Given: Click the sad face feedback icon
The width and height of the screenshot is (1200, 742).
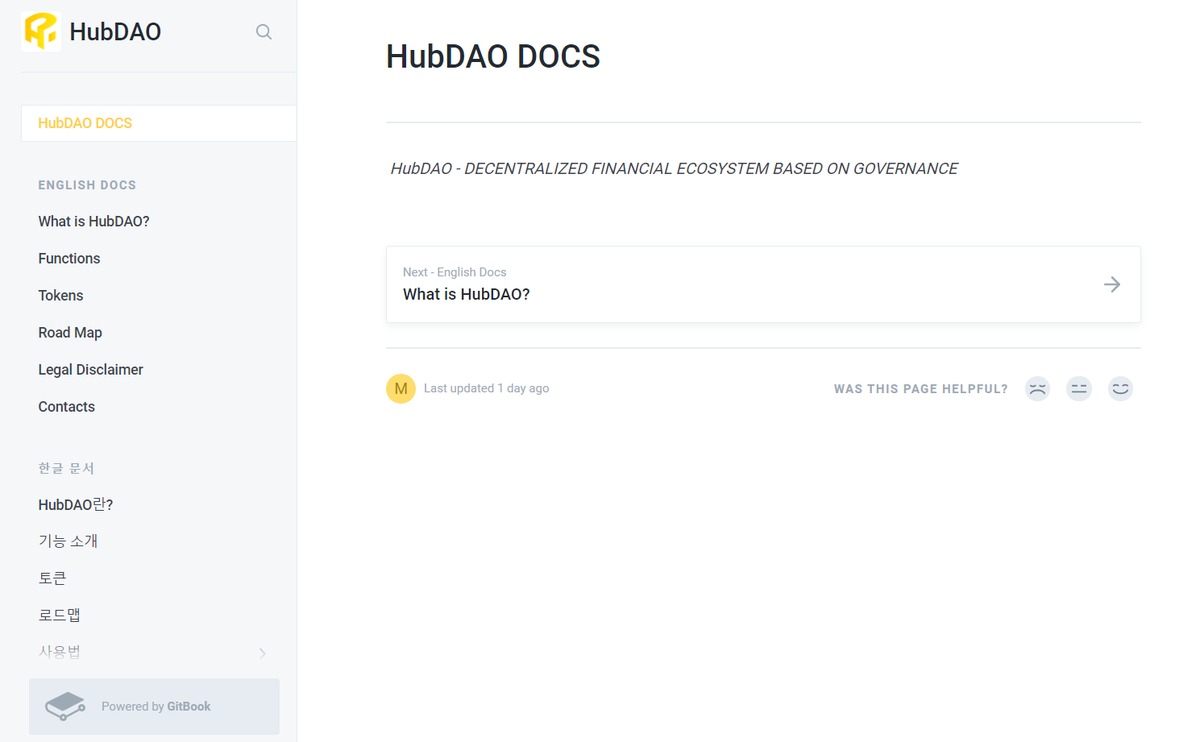Looking at the screenshot, I should click(x=1038, y=389).
